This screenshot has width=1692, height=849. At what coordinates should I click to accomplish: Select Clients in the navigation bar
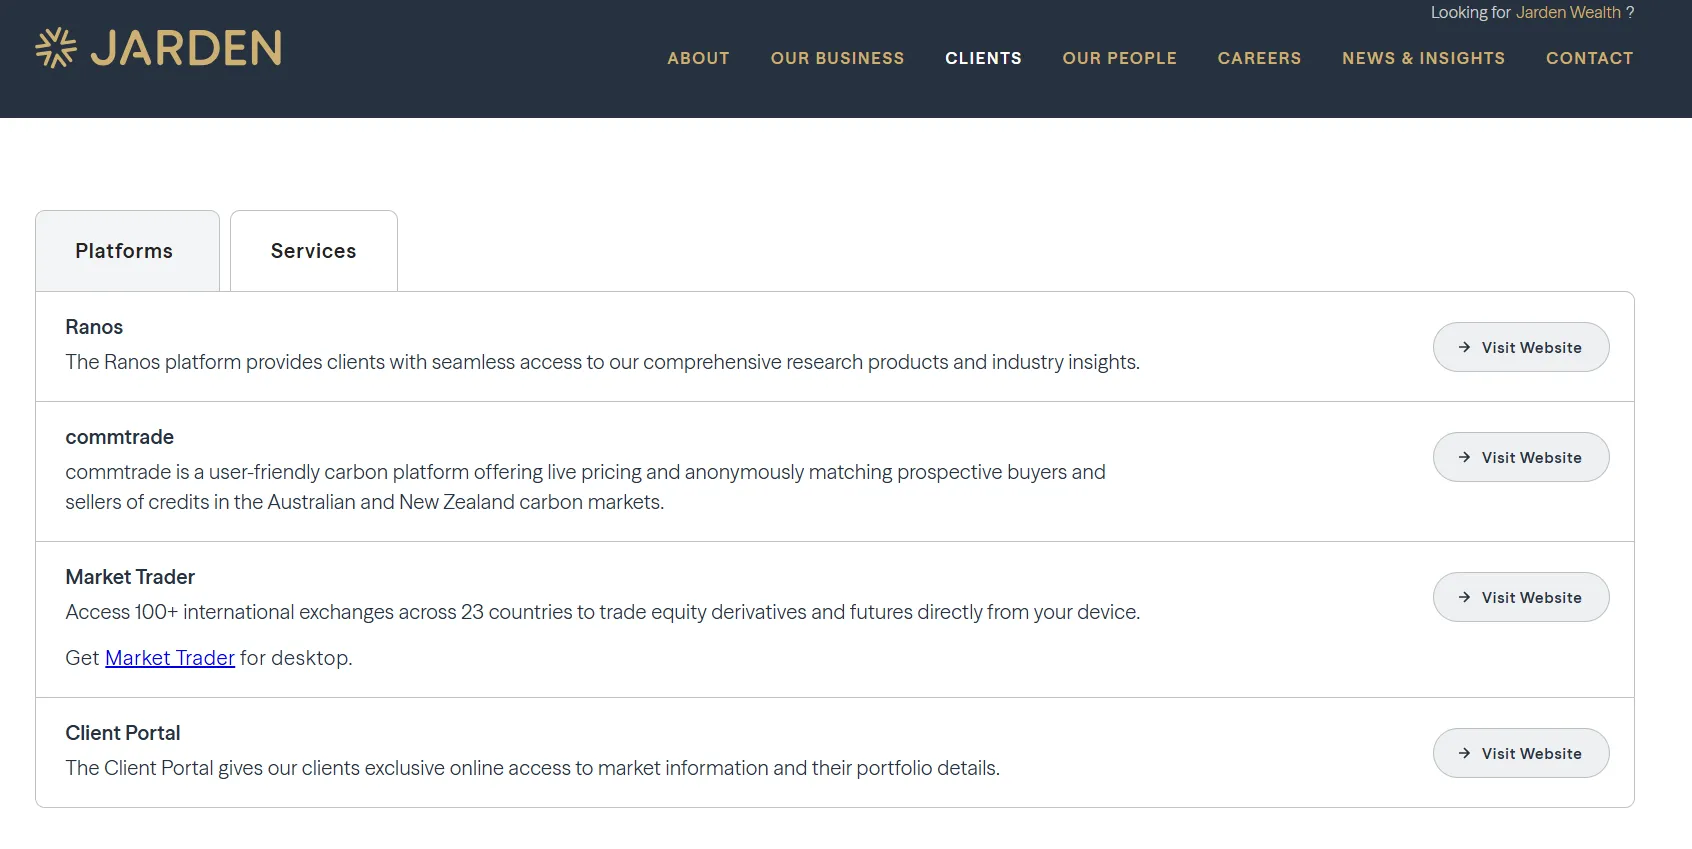tap(983, 58)
